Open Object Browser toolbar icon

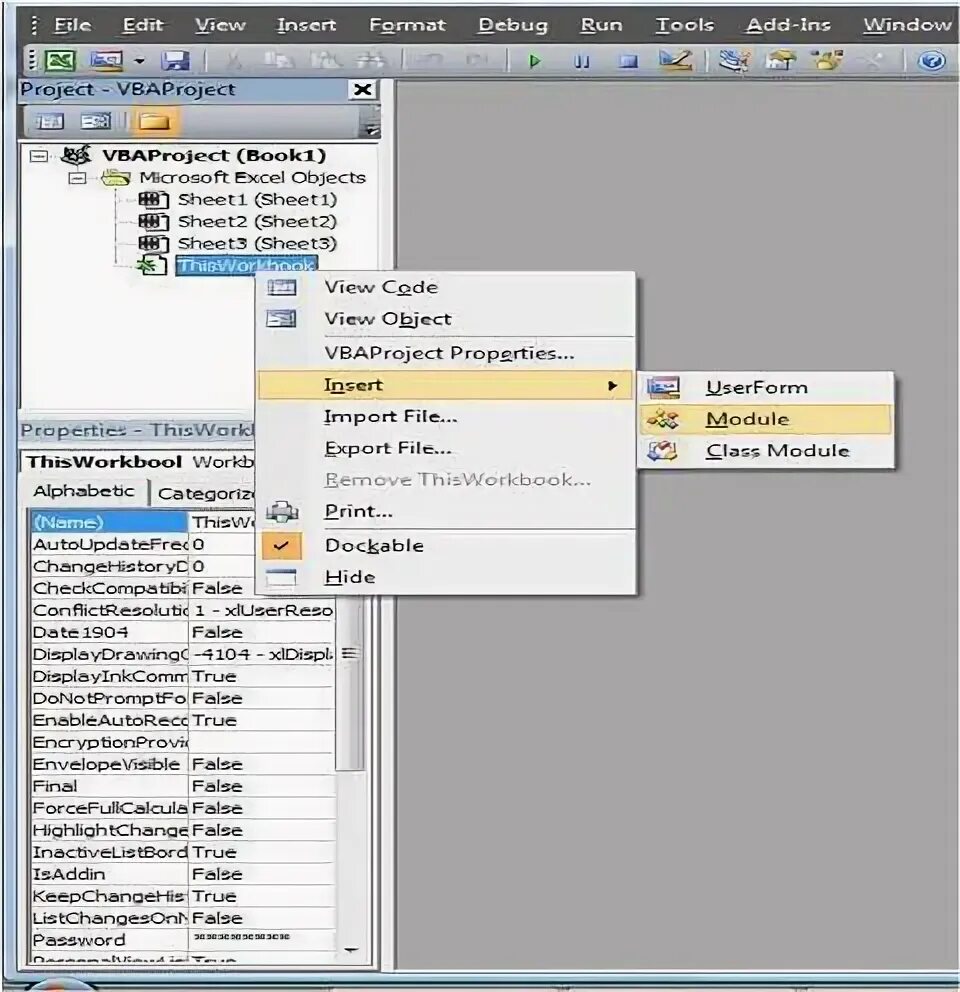(x=828, y=61)
